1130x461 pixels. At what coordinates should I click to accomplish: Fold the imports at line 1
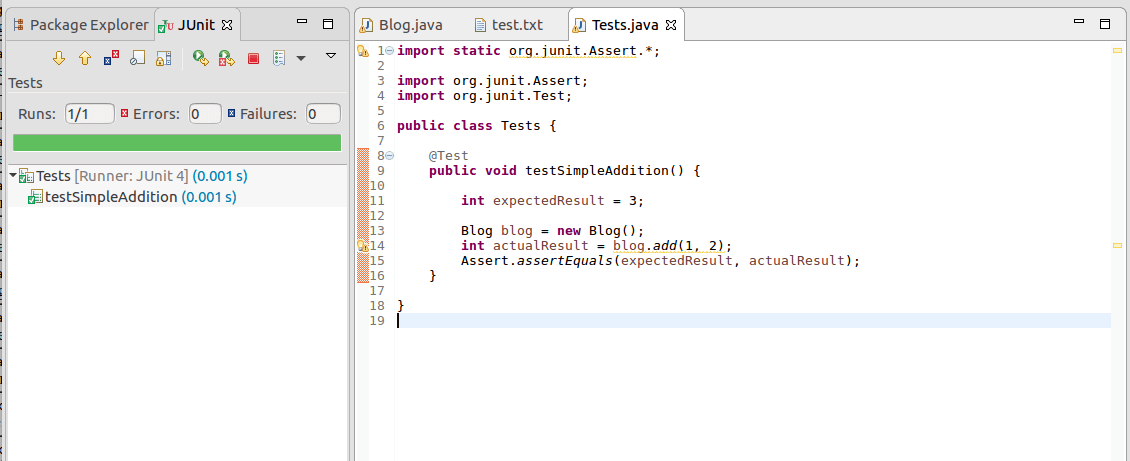(x=390, y=50)
